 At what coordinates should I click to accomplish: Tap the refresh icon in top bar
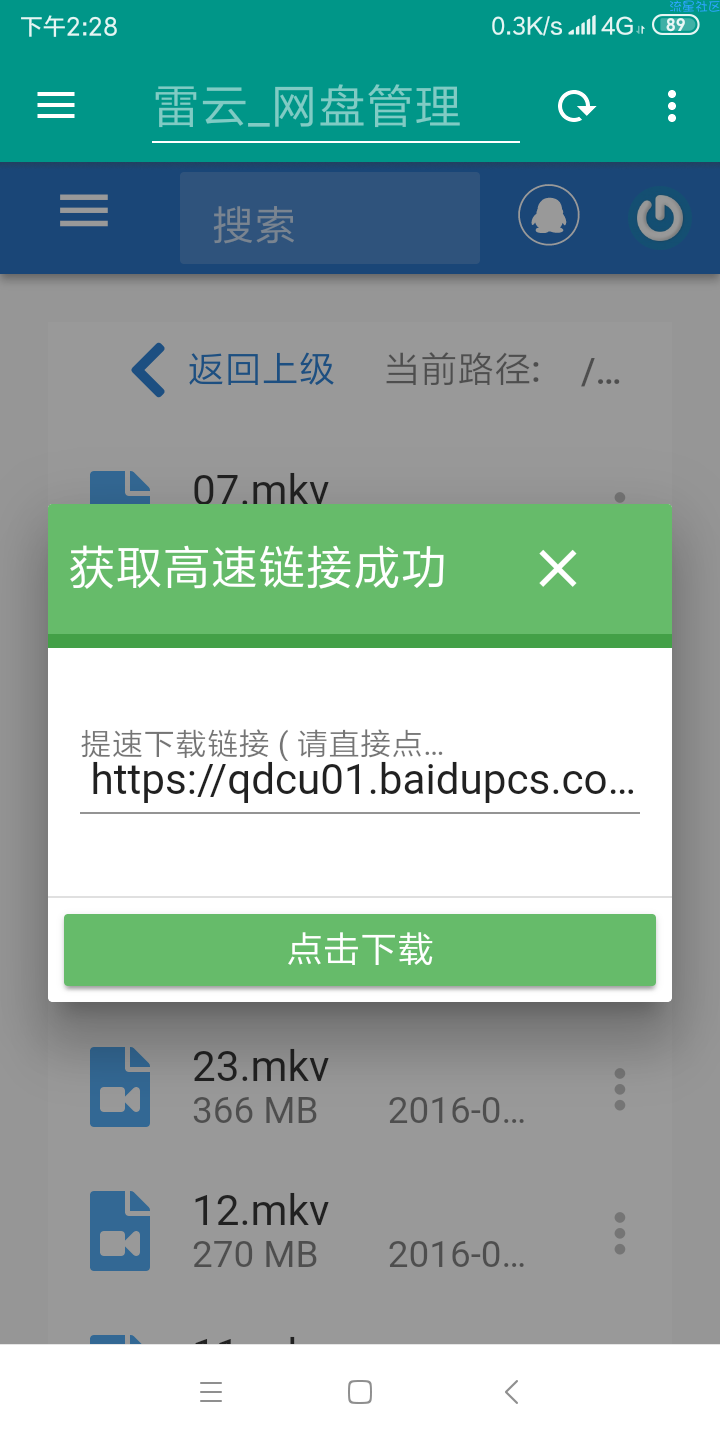(x=576, y=106)
